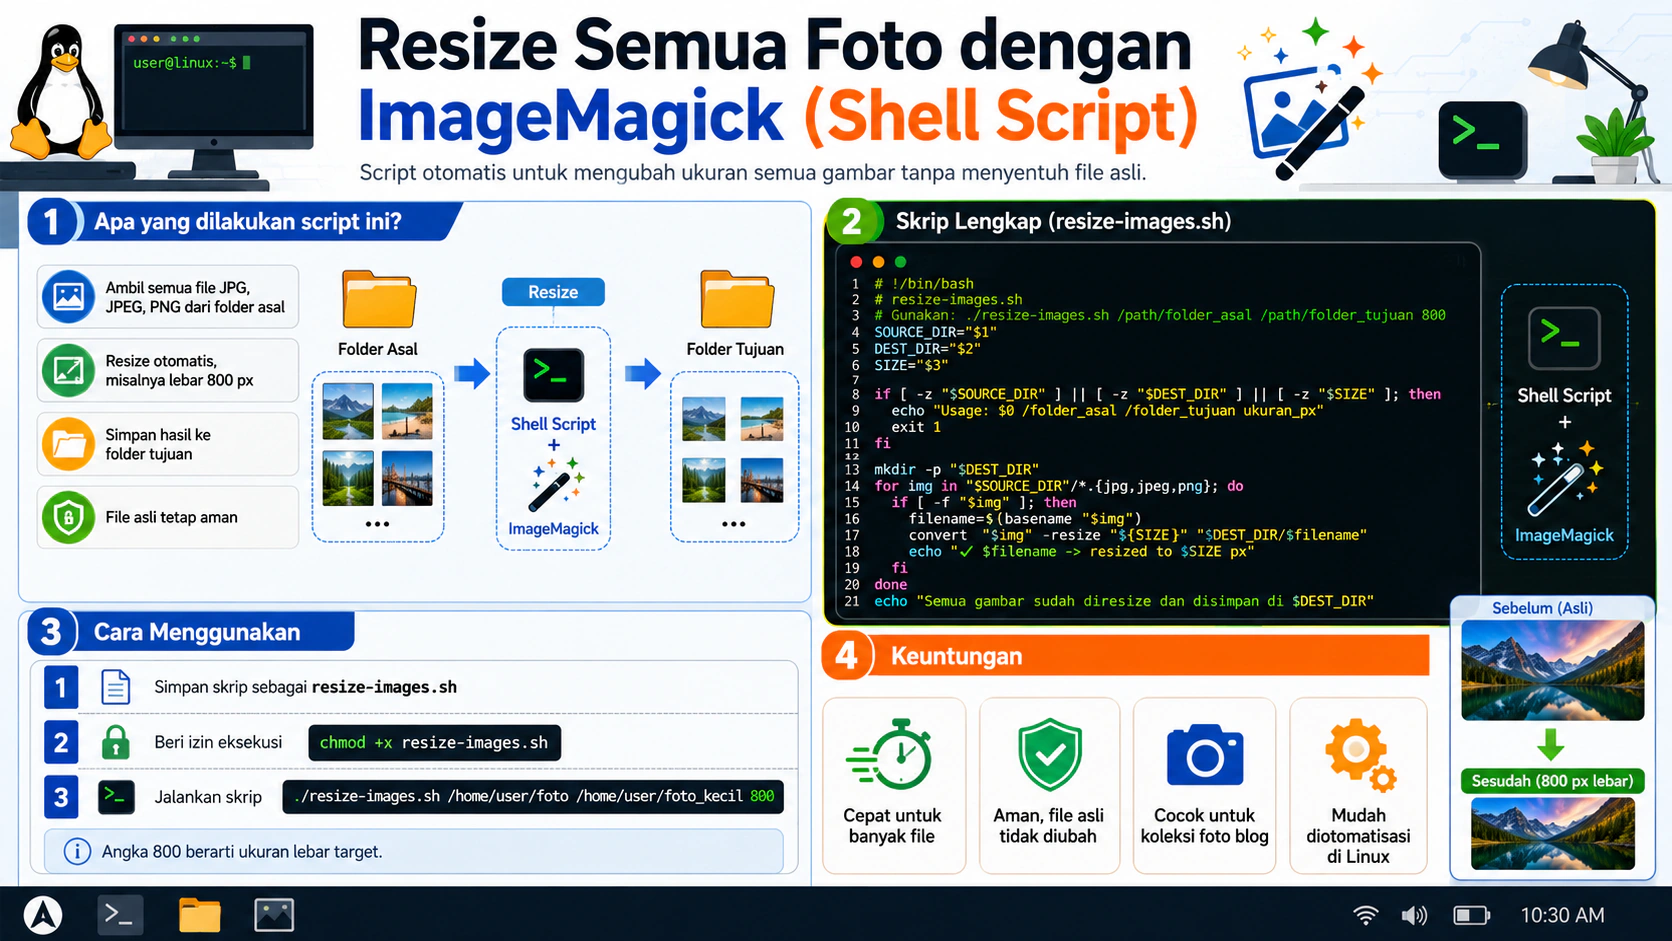Click the red dot in code window
Screen dimensions: 1672x941
[856, 262]
